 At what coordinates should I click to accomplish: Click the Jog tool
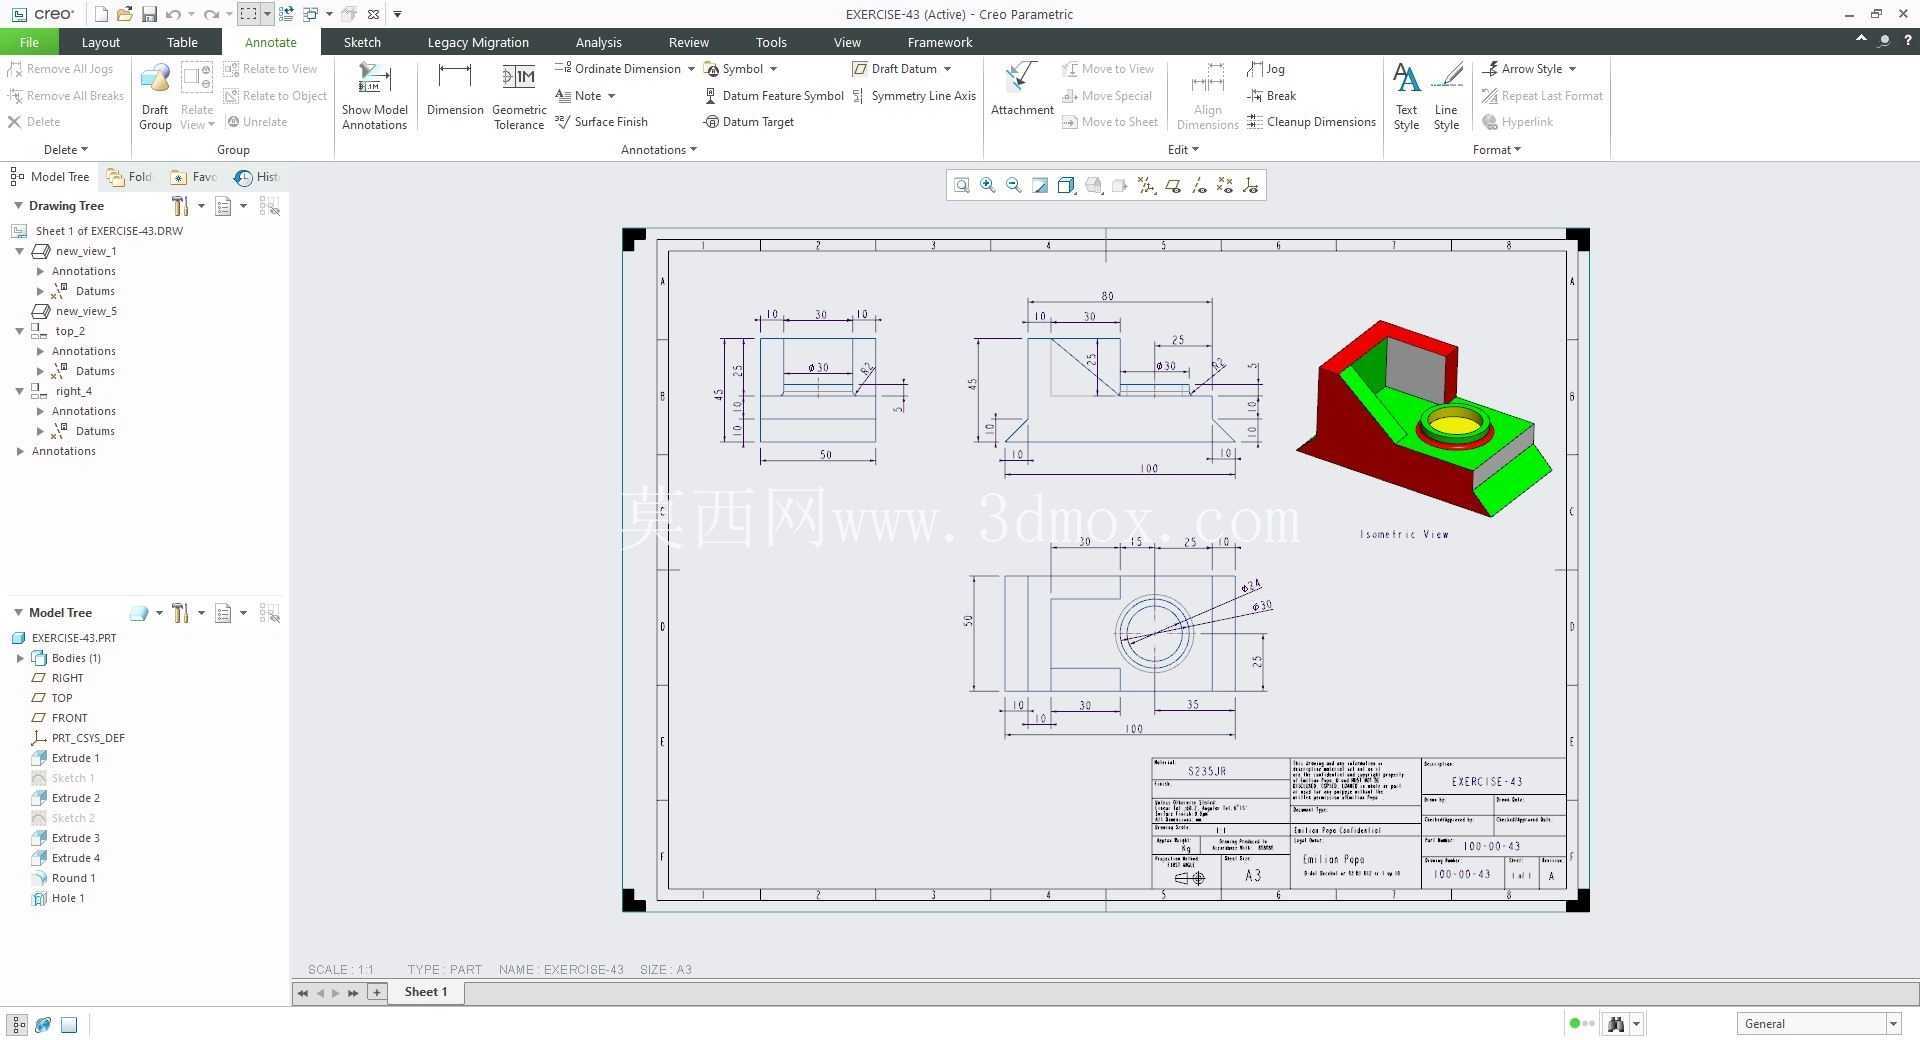coord(1266,69)
